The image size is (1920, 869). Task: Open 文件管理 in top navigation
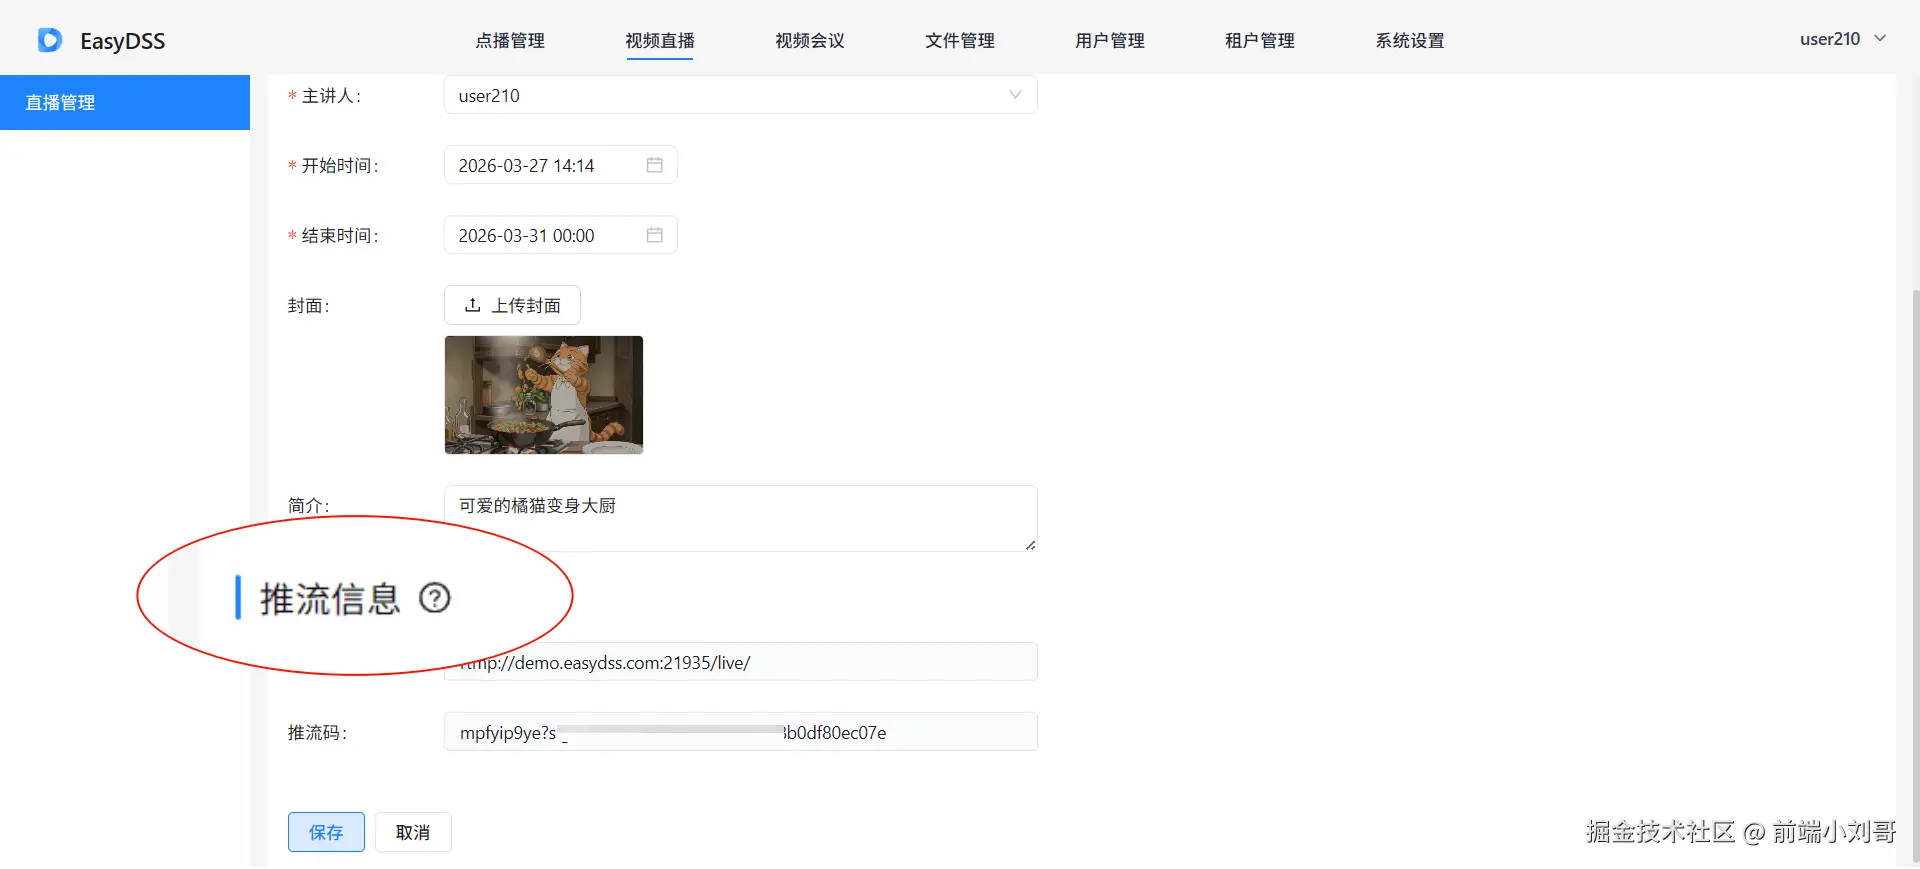coord(960,41)
